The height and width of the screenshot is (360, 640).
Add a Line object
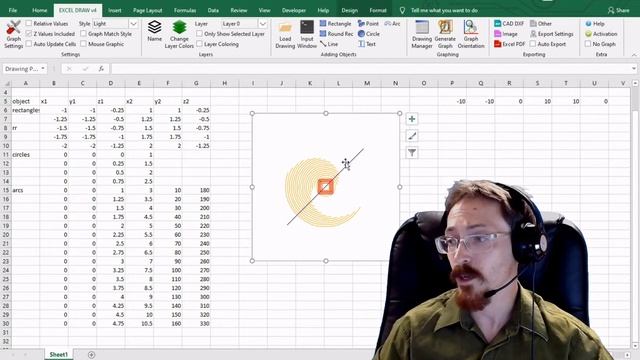click(329, 44)
